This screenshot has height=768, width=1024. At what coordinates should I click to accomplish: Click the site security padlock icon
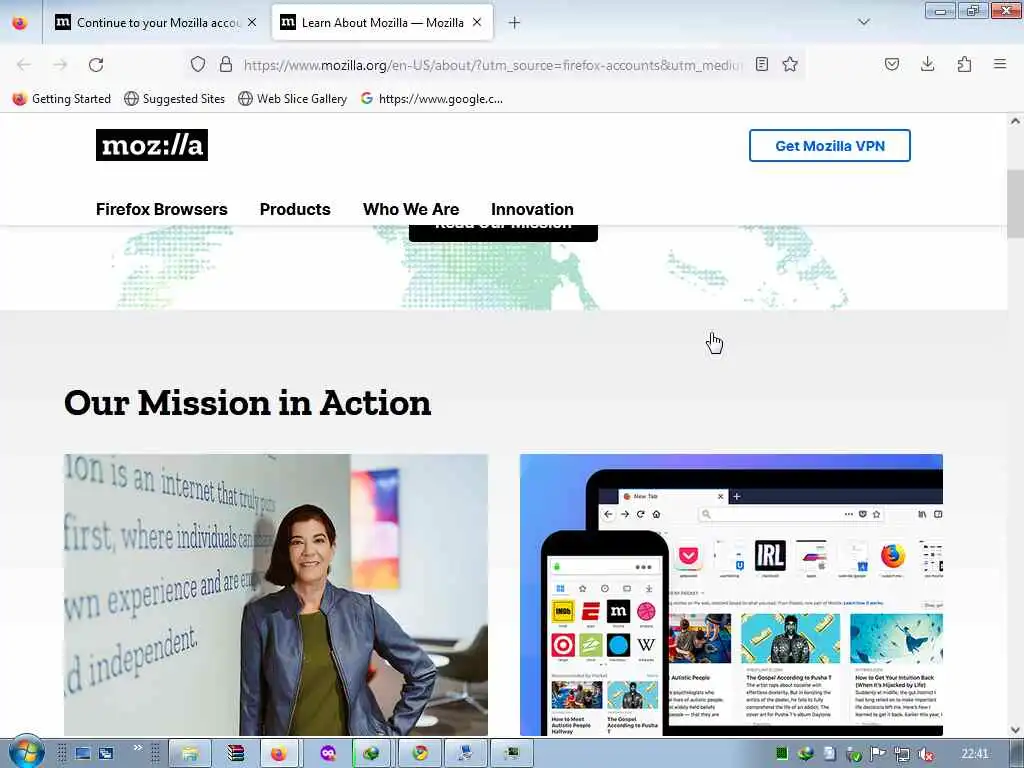tap(226, 64)
